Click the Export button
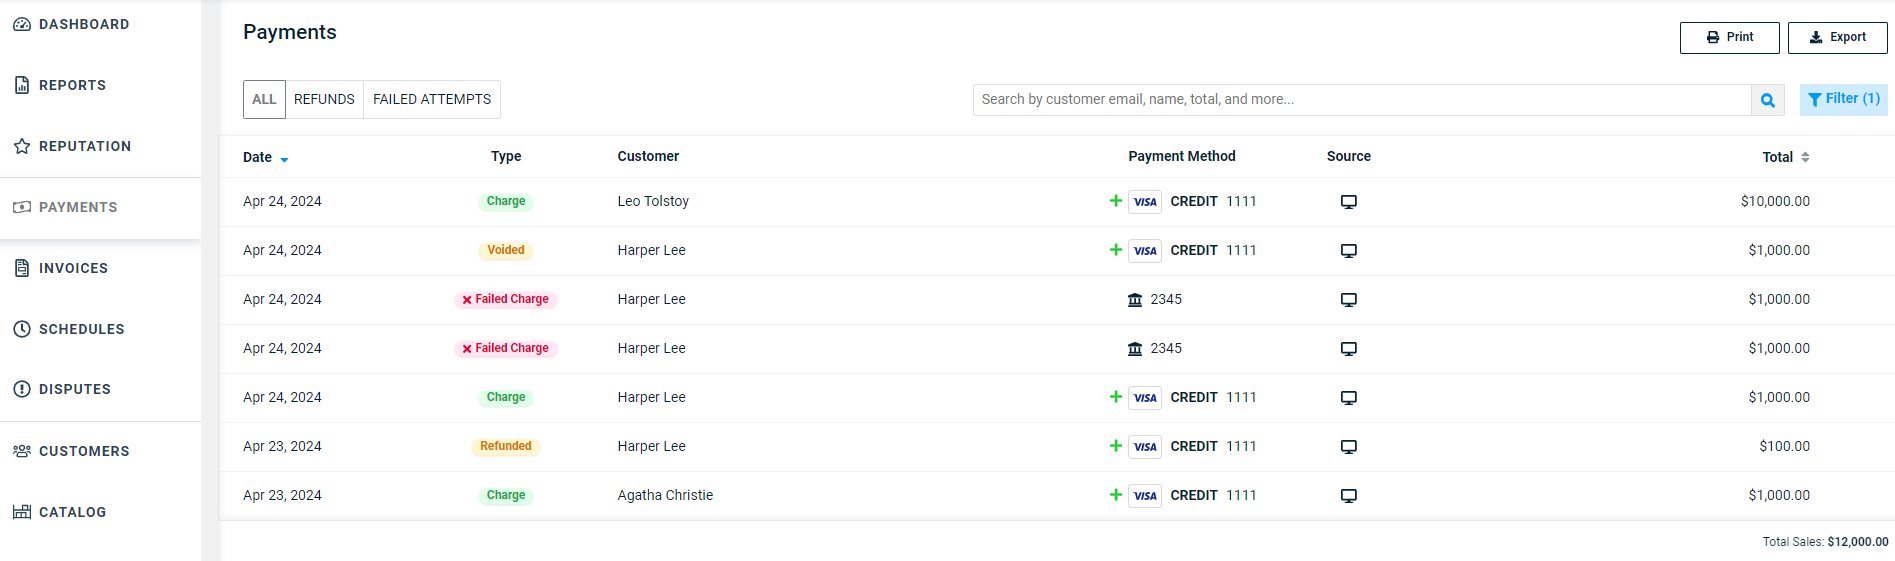1895x561 pixels. click(1838, 37)
